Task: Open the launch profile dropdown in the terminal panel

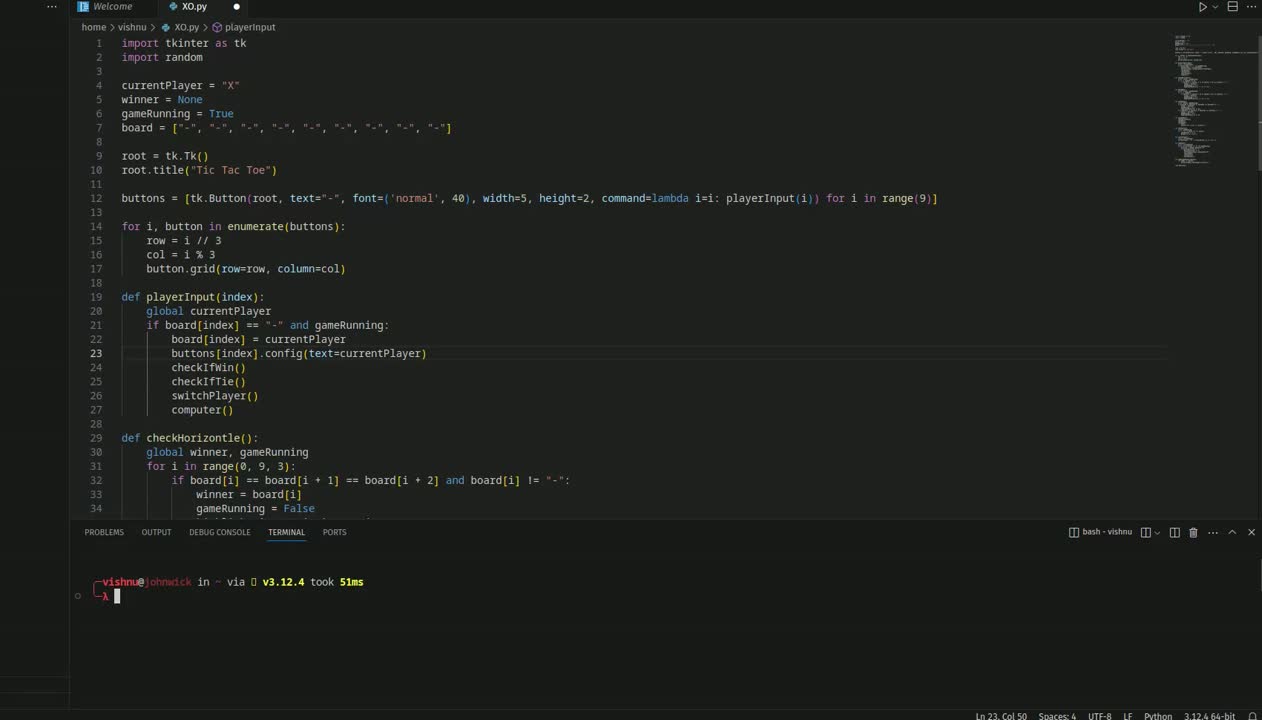Action: pyautogui.click(x=1158, y=532)
